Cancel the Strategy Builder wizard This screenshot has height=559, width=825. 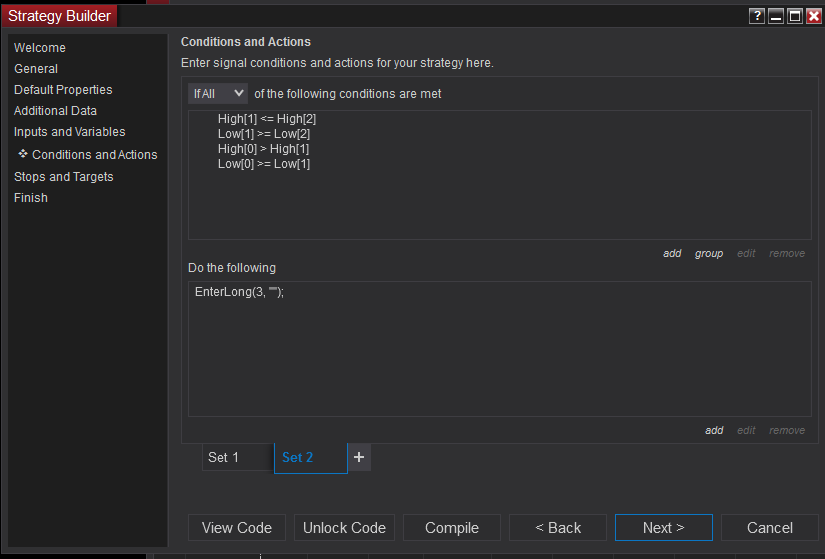pos(770,528)
